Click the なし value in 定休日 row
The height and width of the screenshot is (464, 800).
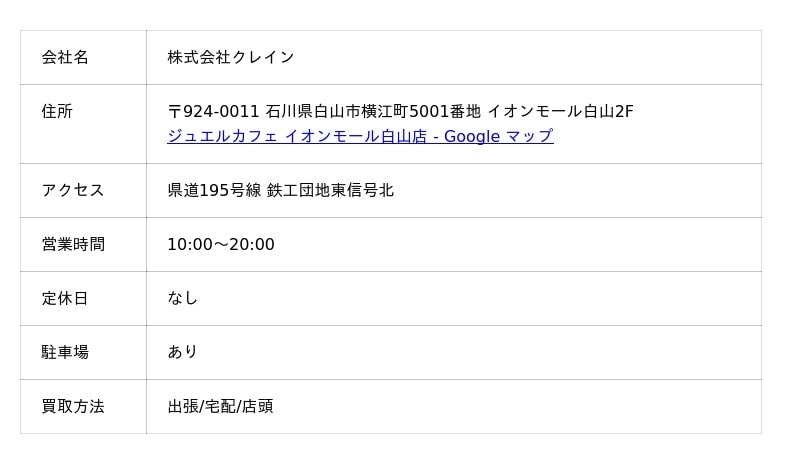click(x=182, y=298)
